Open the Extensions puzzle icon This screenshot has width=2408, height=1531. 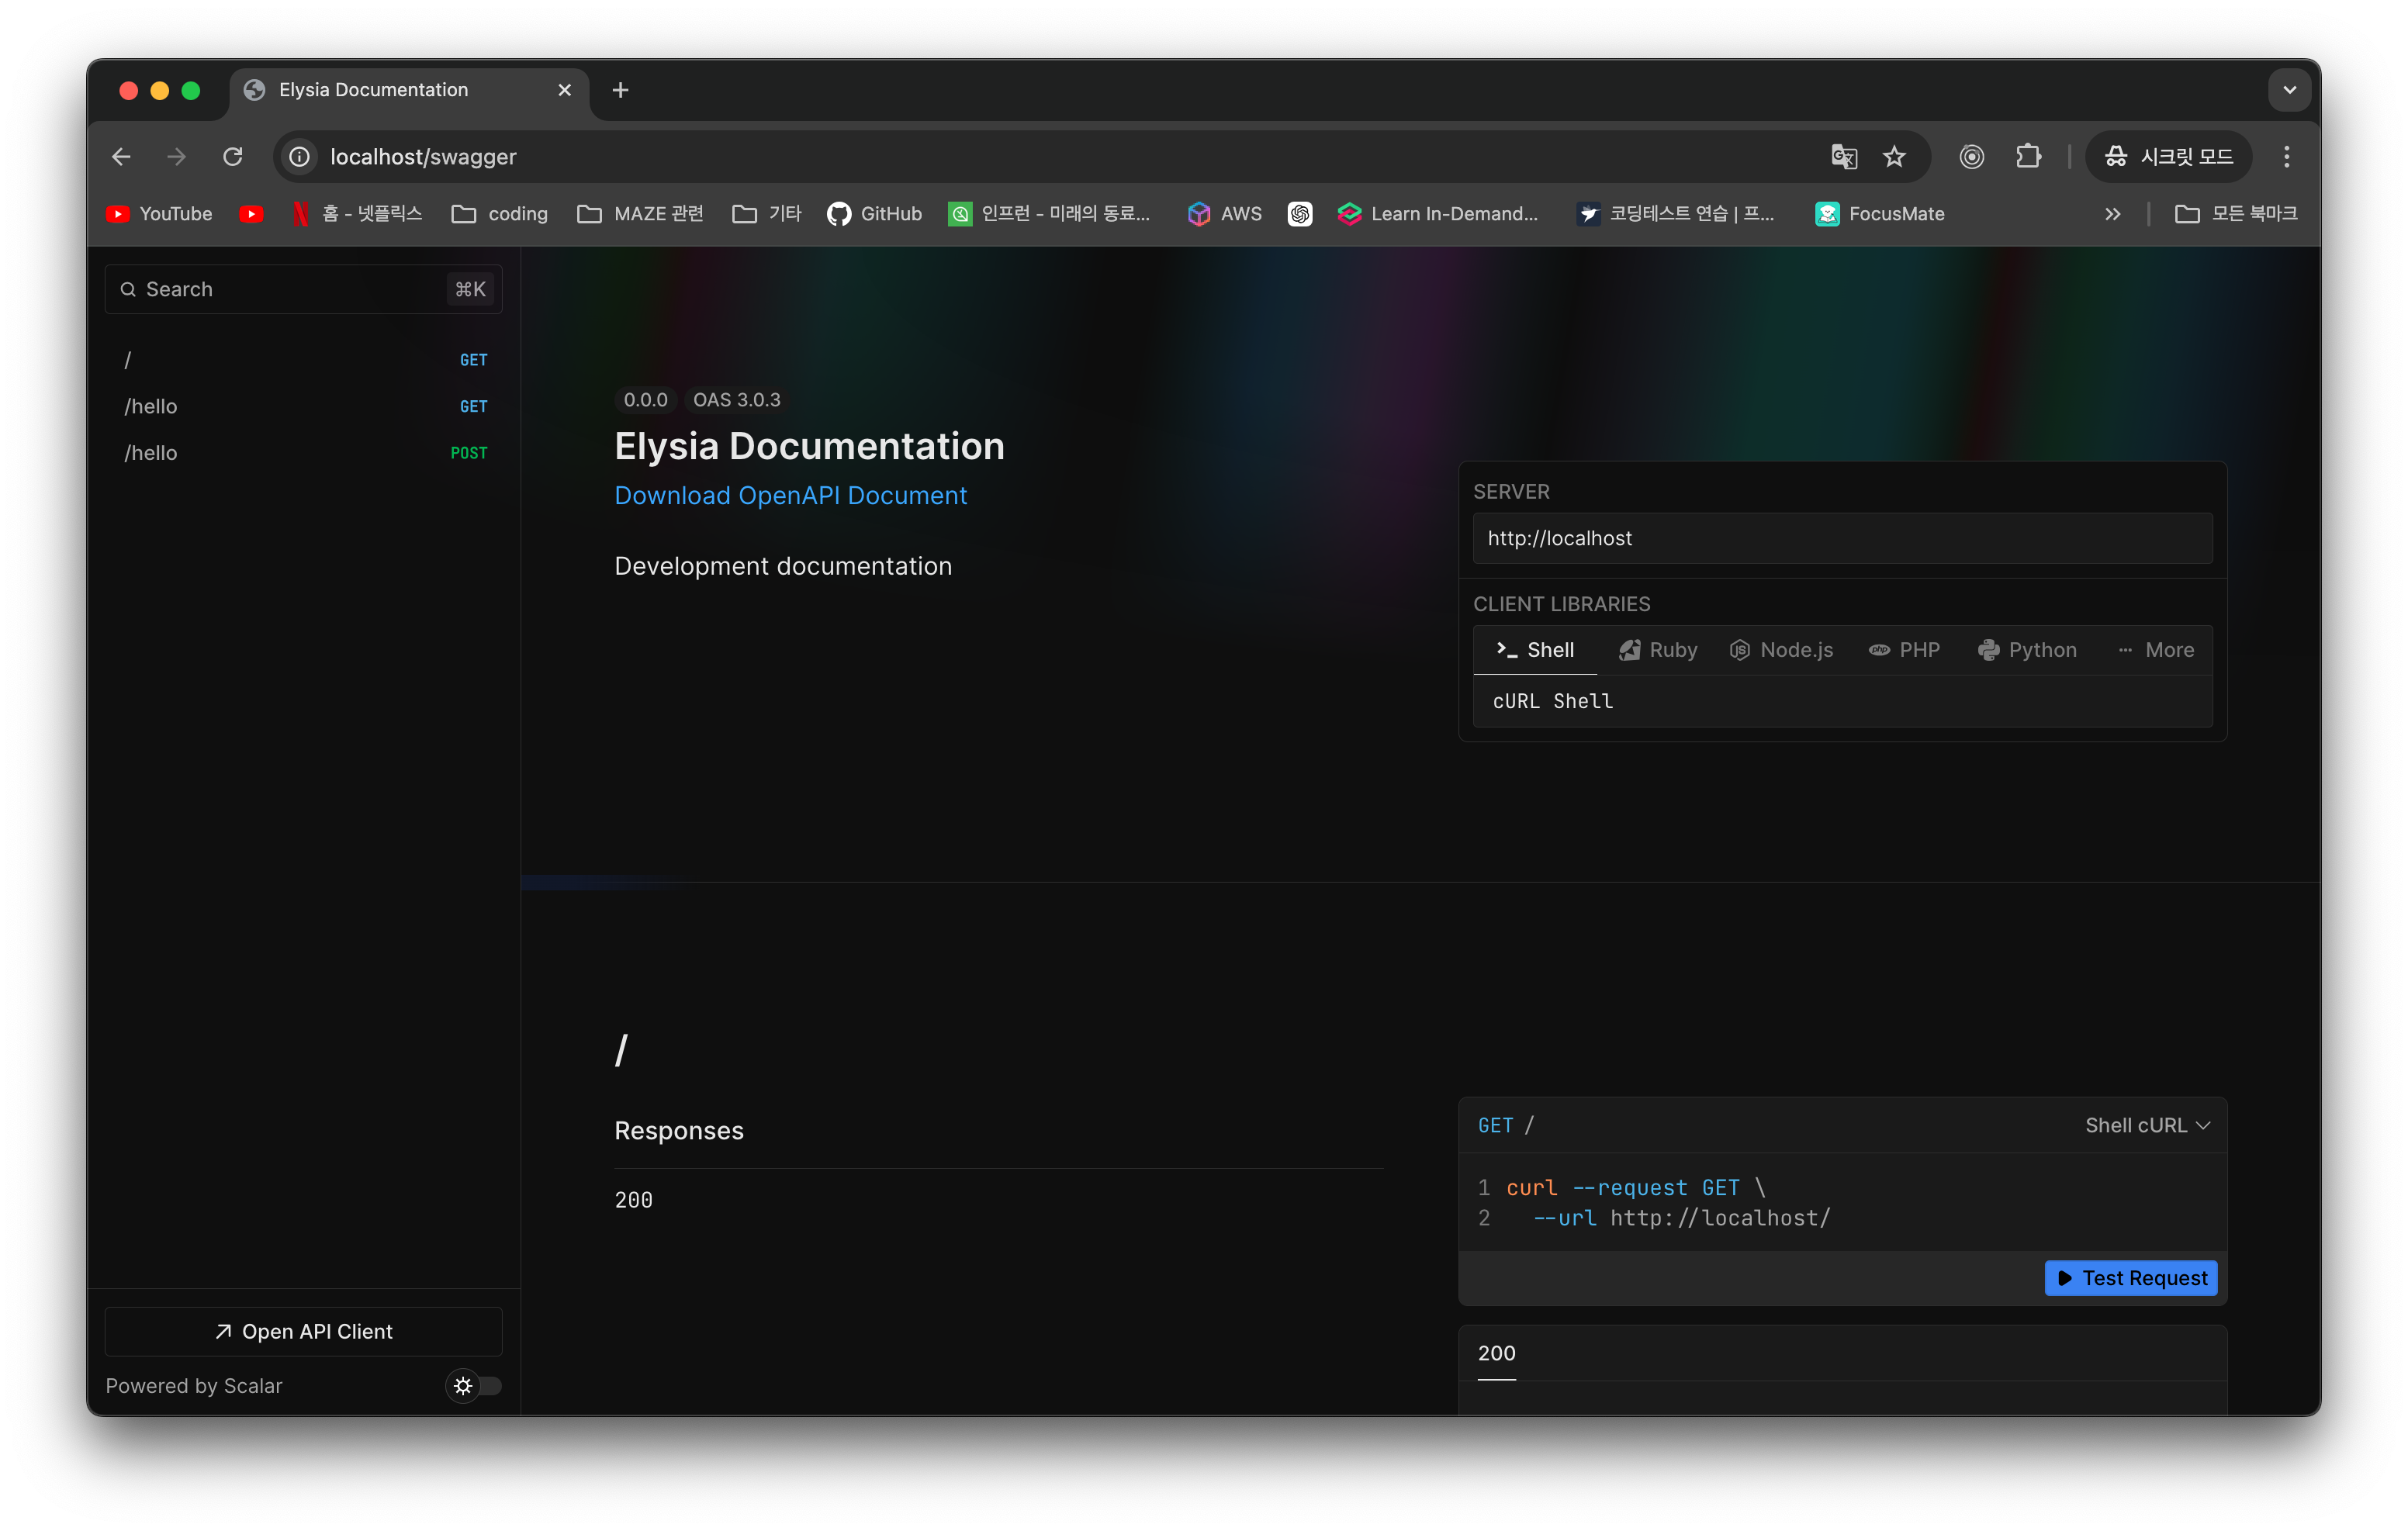point(2028,157)
